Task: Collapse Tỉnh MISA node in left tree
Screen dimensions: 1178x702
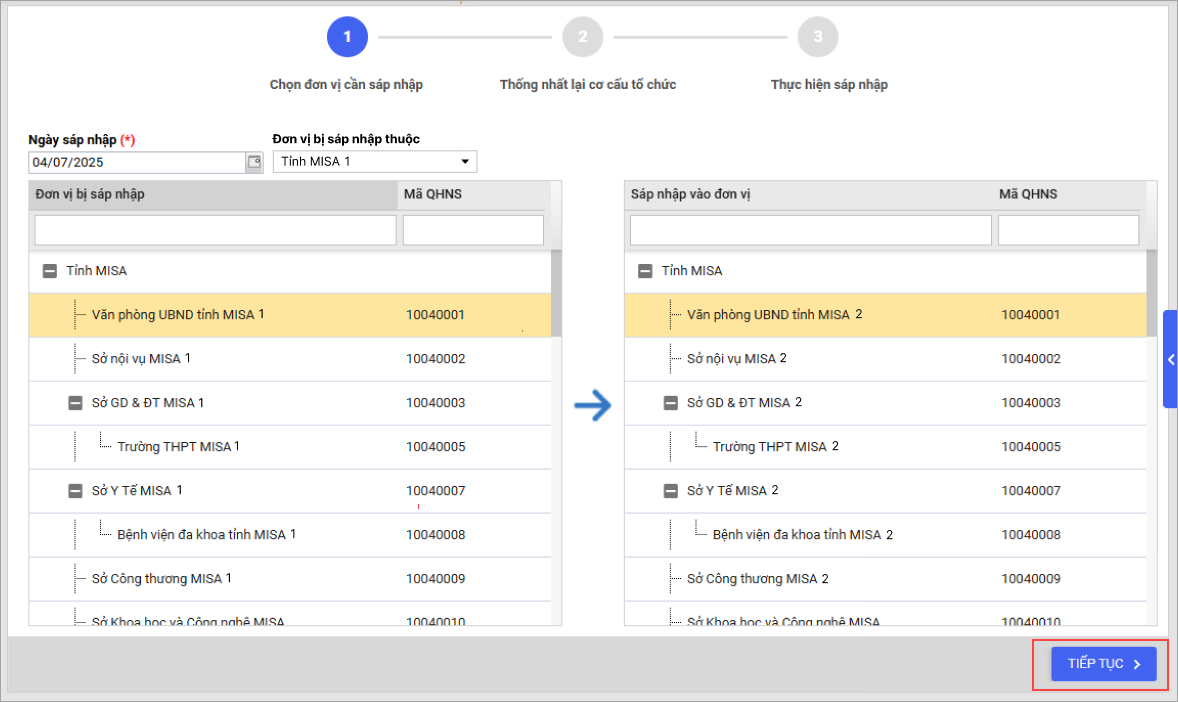Action: pos(50,271)
